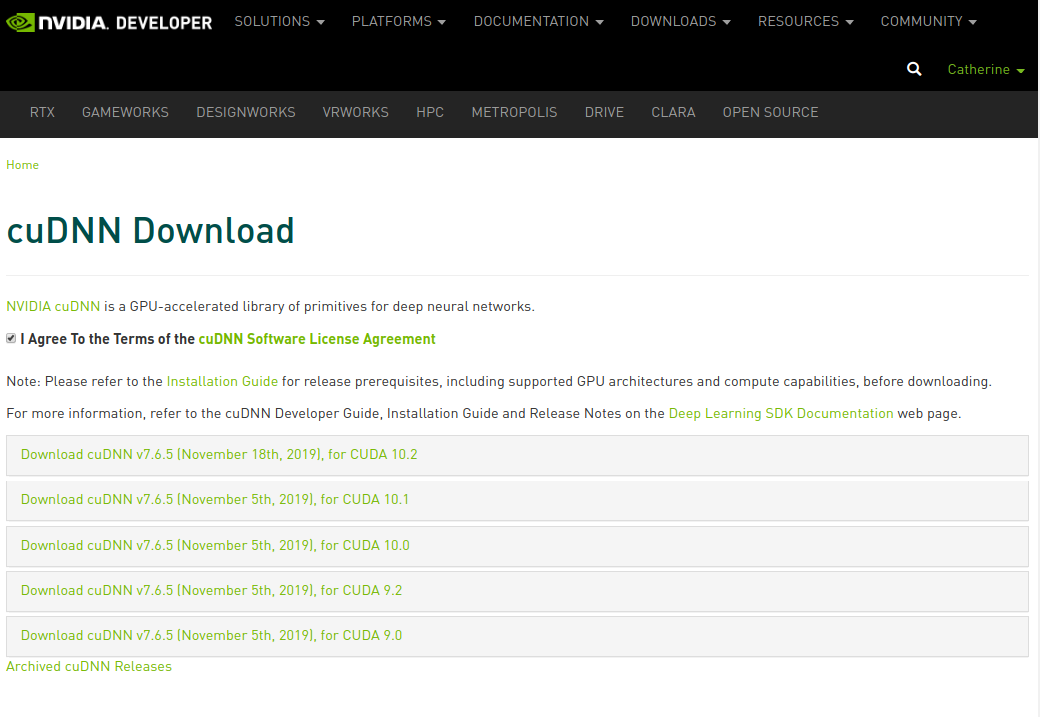Open the Clara section

click(673, 112)
